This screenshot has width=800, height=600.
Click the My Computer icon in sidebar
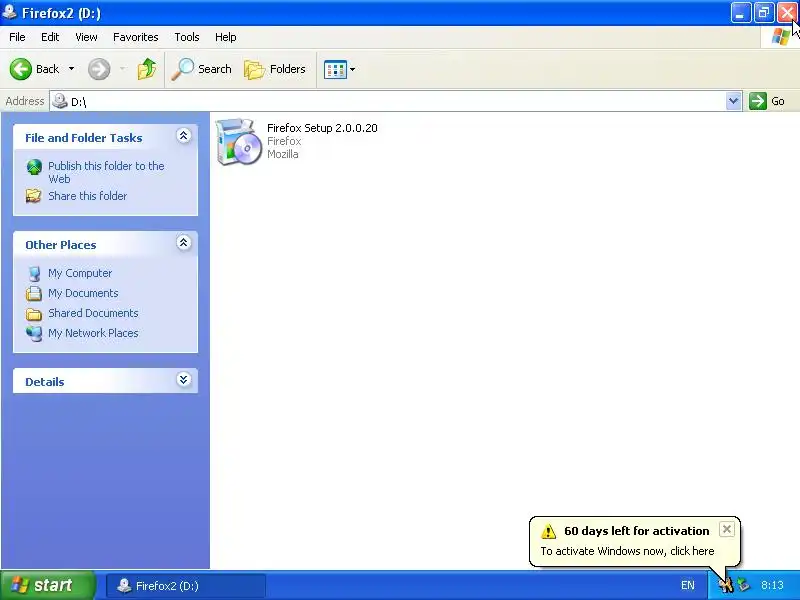34,273
